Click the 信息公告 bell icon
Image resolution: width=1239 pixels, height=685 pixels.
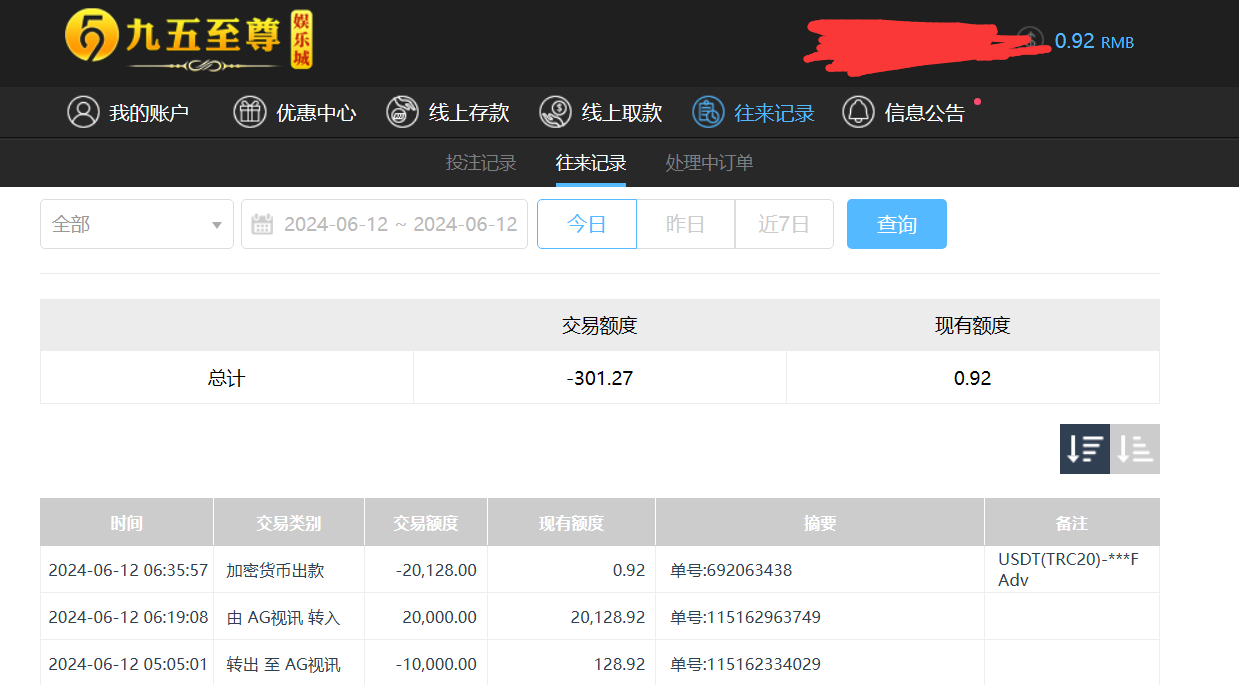click(858, 112)
